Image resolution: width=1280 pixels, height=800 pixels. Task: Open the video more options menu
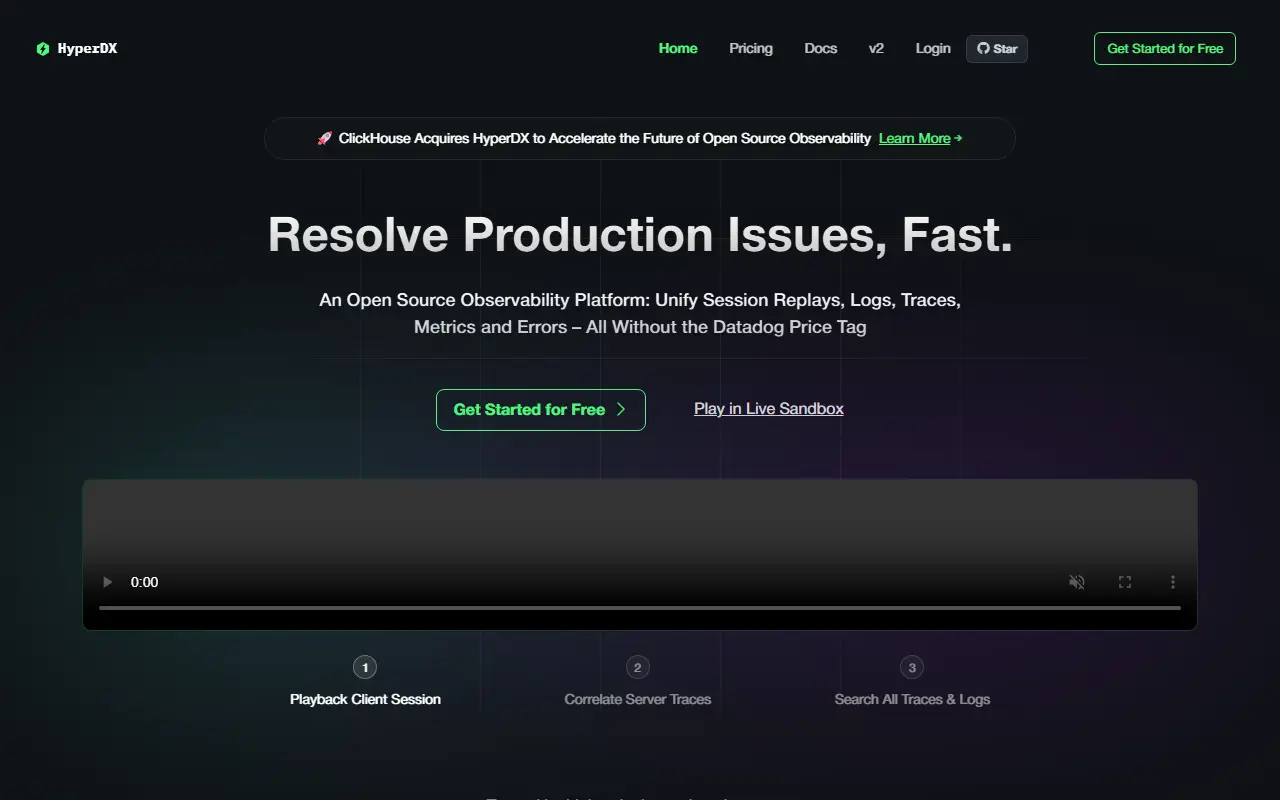click(x=1173, y=582)
